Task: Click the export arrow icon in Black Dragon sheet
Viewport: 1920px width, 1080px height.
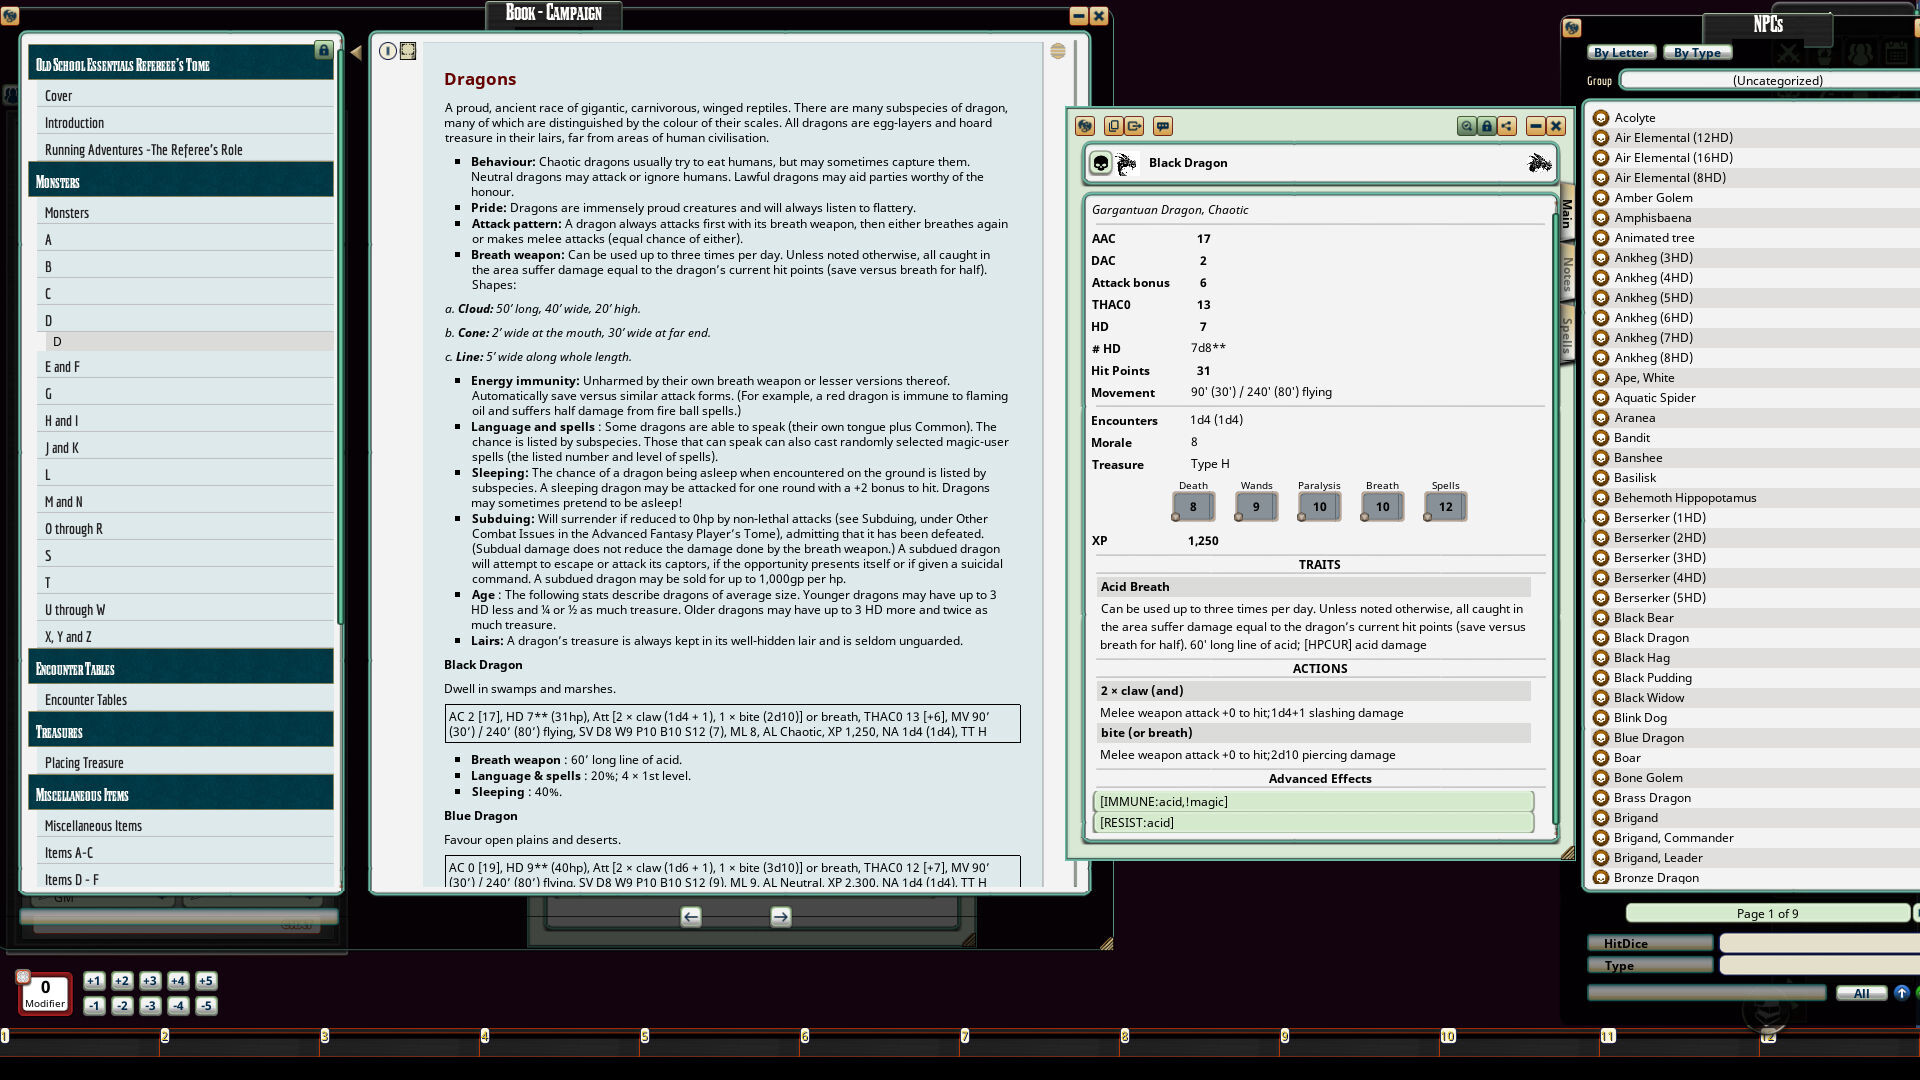Action: pos(1134,126)
